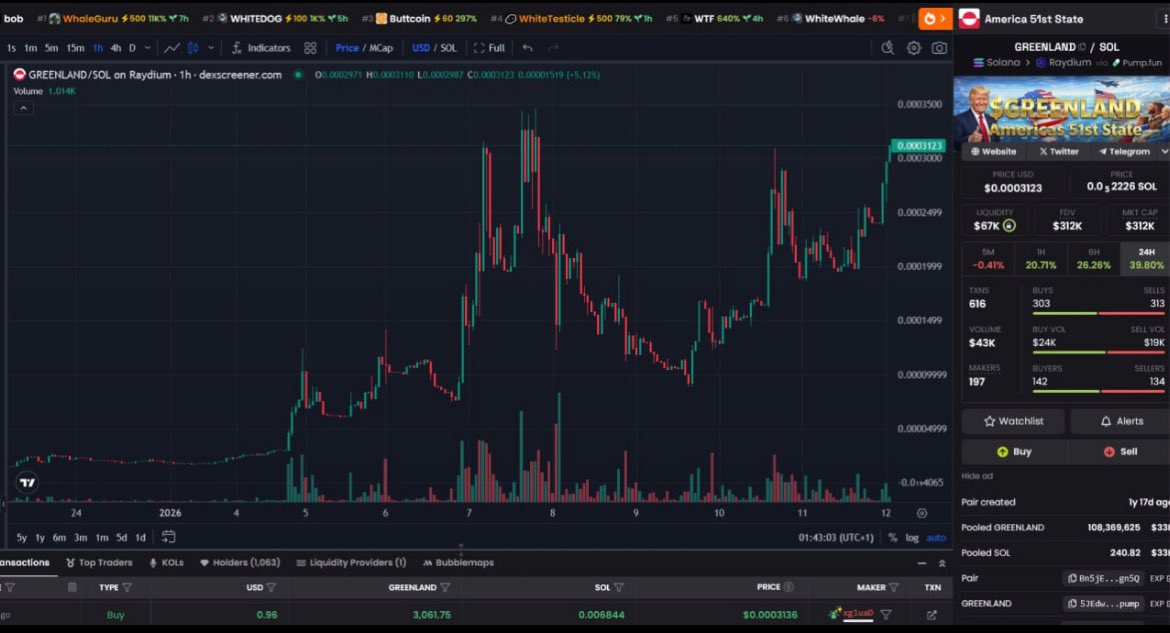Viewport: 1170px width, 633px height.
Task: Select the 4h chart interval
Action: 116,48
